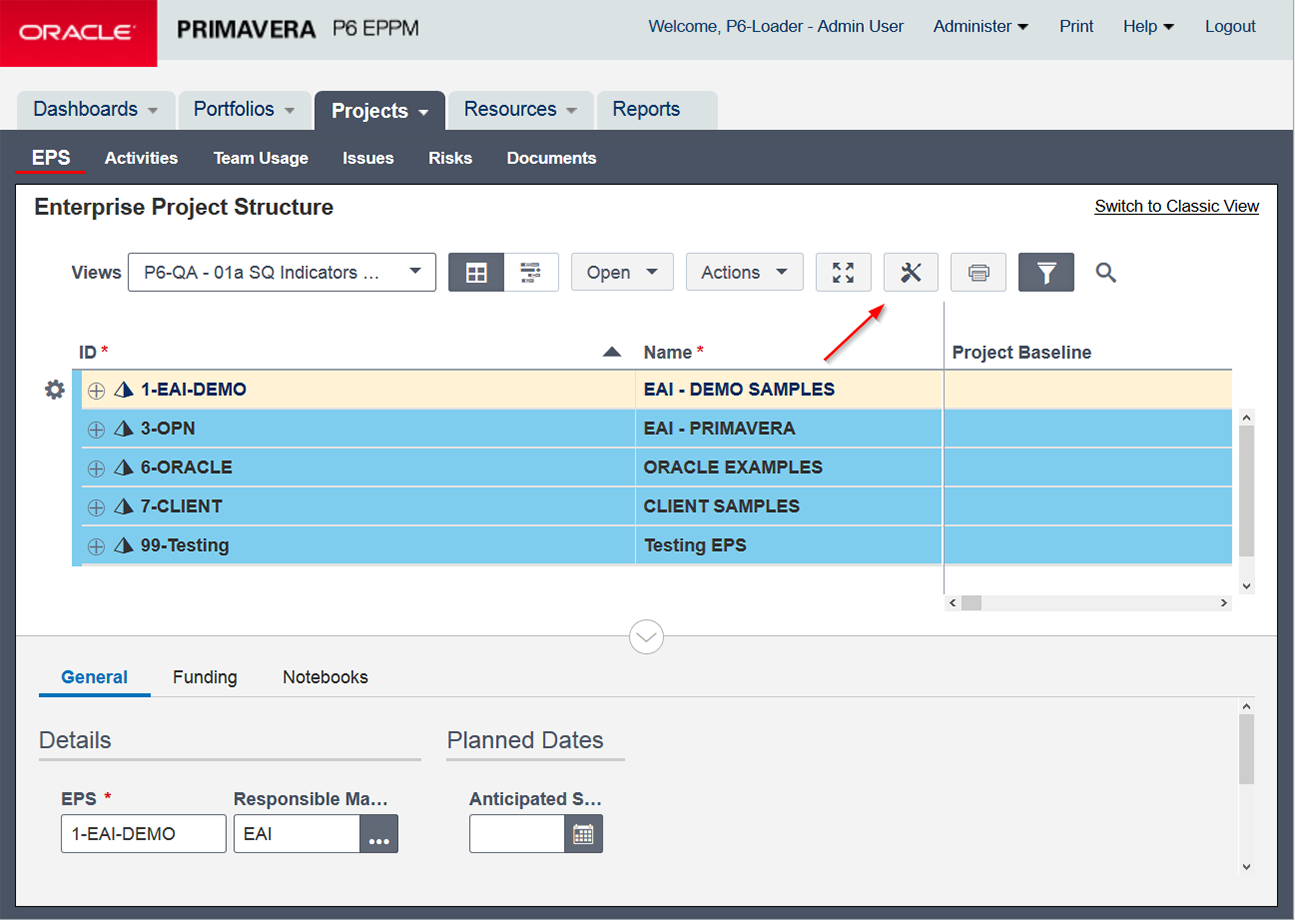Click the table scrollbar down arrow
The height and width of the screenshot is (920, 1295).
[x=1246, y=586]
